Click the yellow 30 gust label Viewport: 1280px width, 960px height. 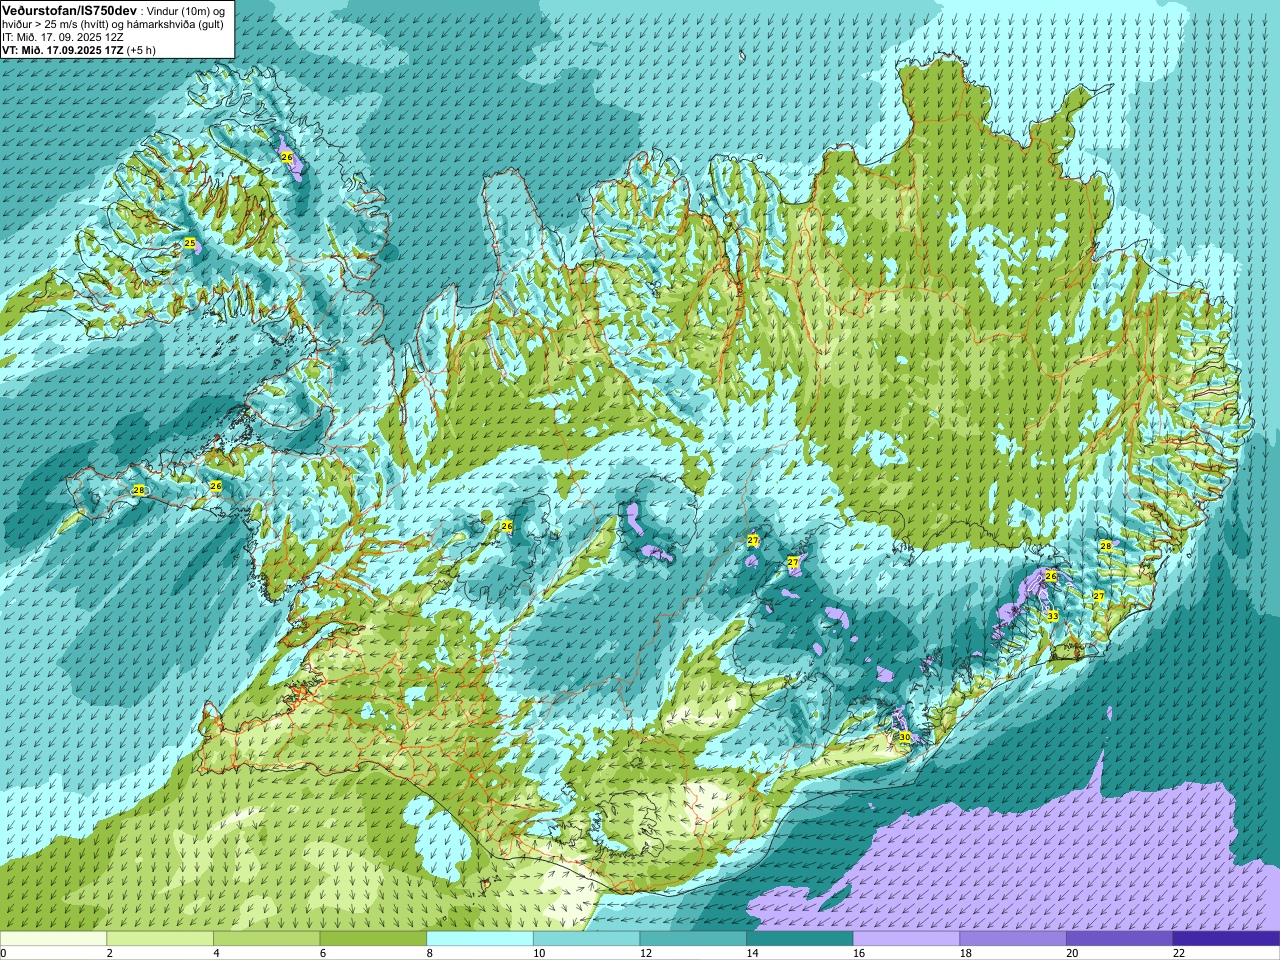pyautogui.click(x=904, y=737)
